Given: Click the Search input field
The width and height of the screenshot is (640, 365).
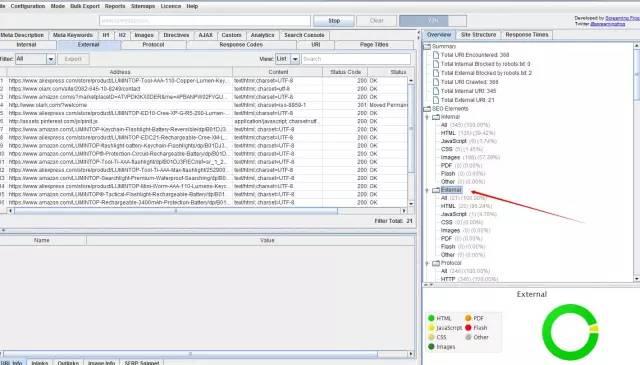Looking at the screenshot, I should [x=356, y=59].
